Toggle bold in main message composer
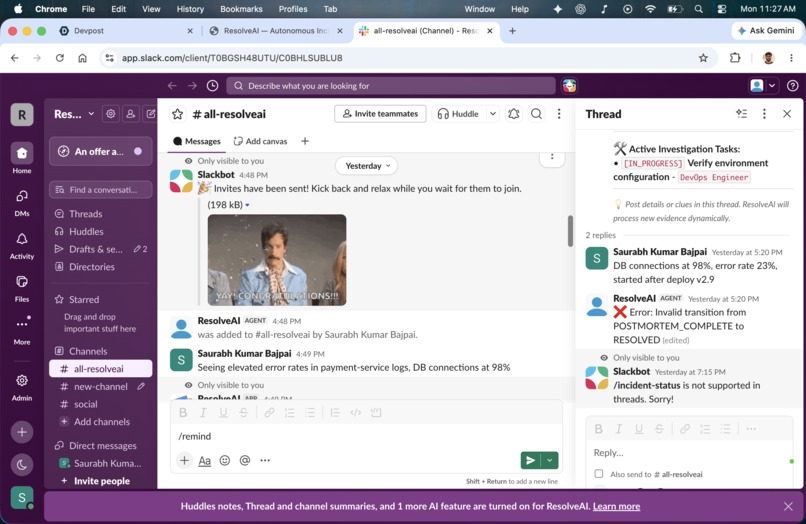 click(183, 412)
